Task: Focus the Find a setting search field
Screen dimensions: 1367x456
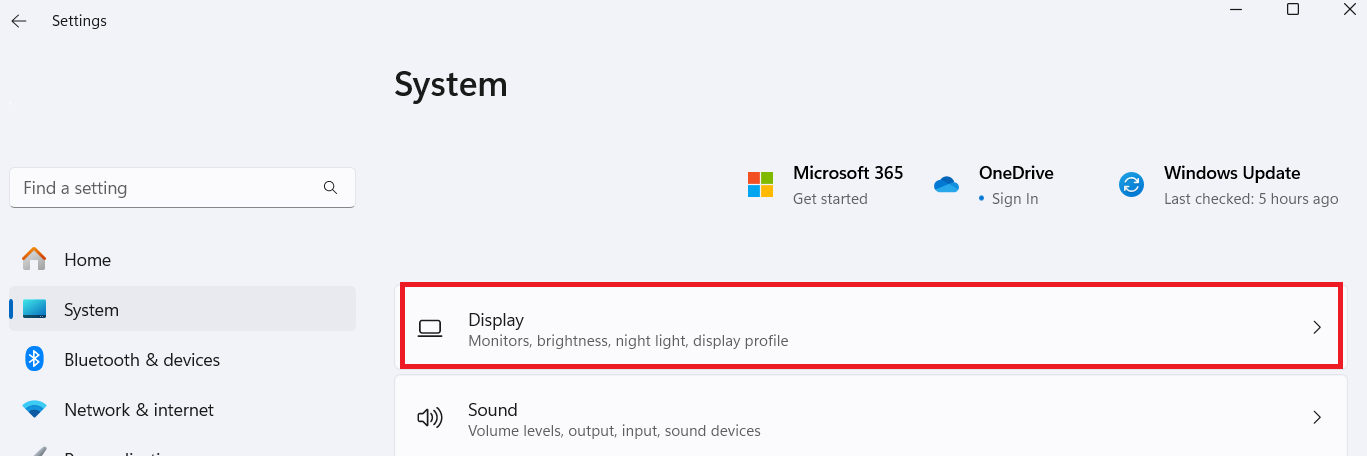Action: click(x=165, y=188)
